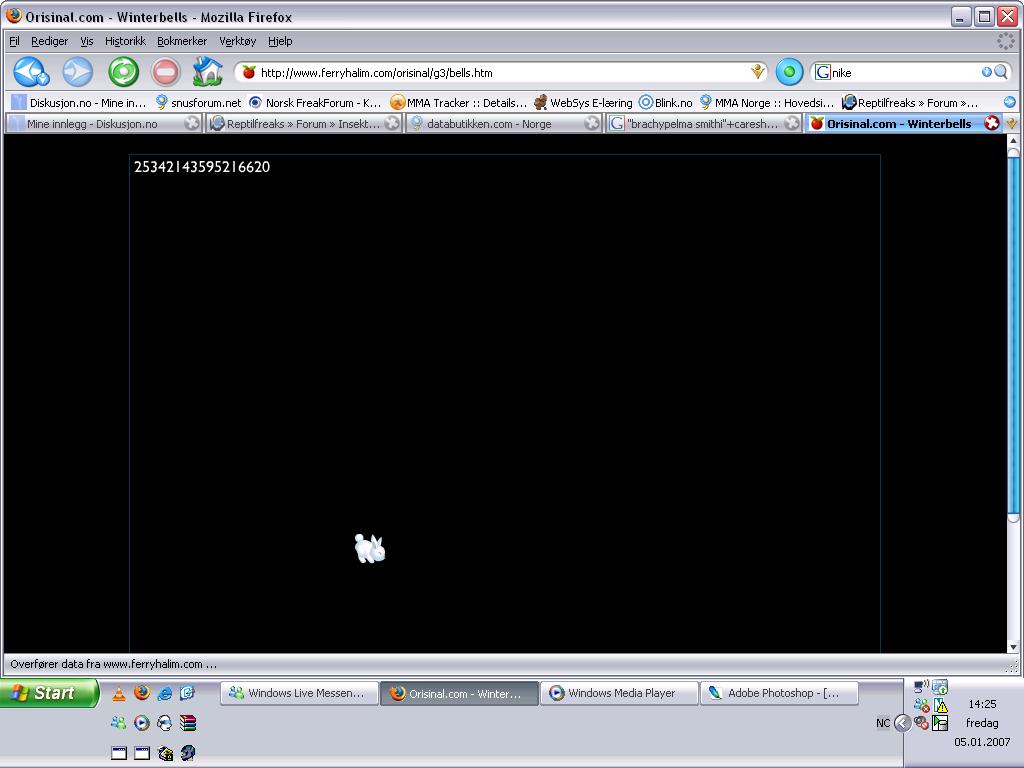Switch to Windows Live Messenger taskbar button
Image resolution: width=1024 pixels, height=768 pixels.
(300, 693)
